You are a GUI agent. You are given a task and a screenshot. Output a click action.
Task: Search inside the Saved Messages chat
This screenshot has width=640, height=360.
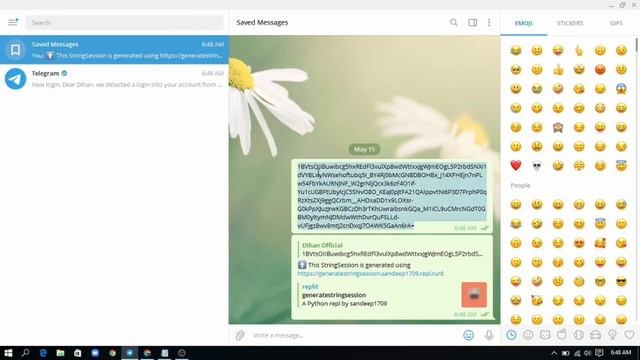tap(453, 22)
